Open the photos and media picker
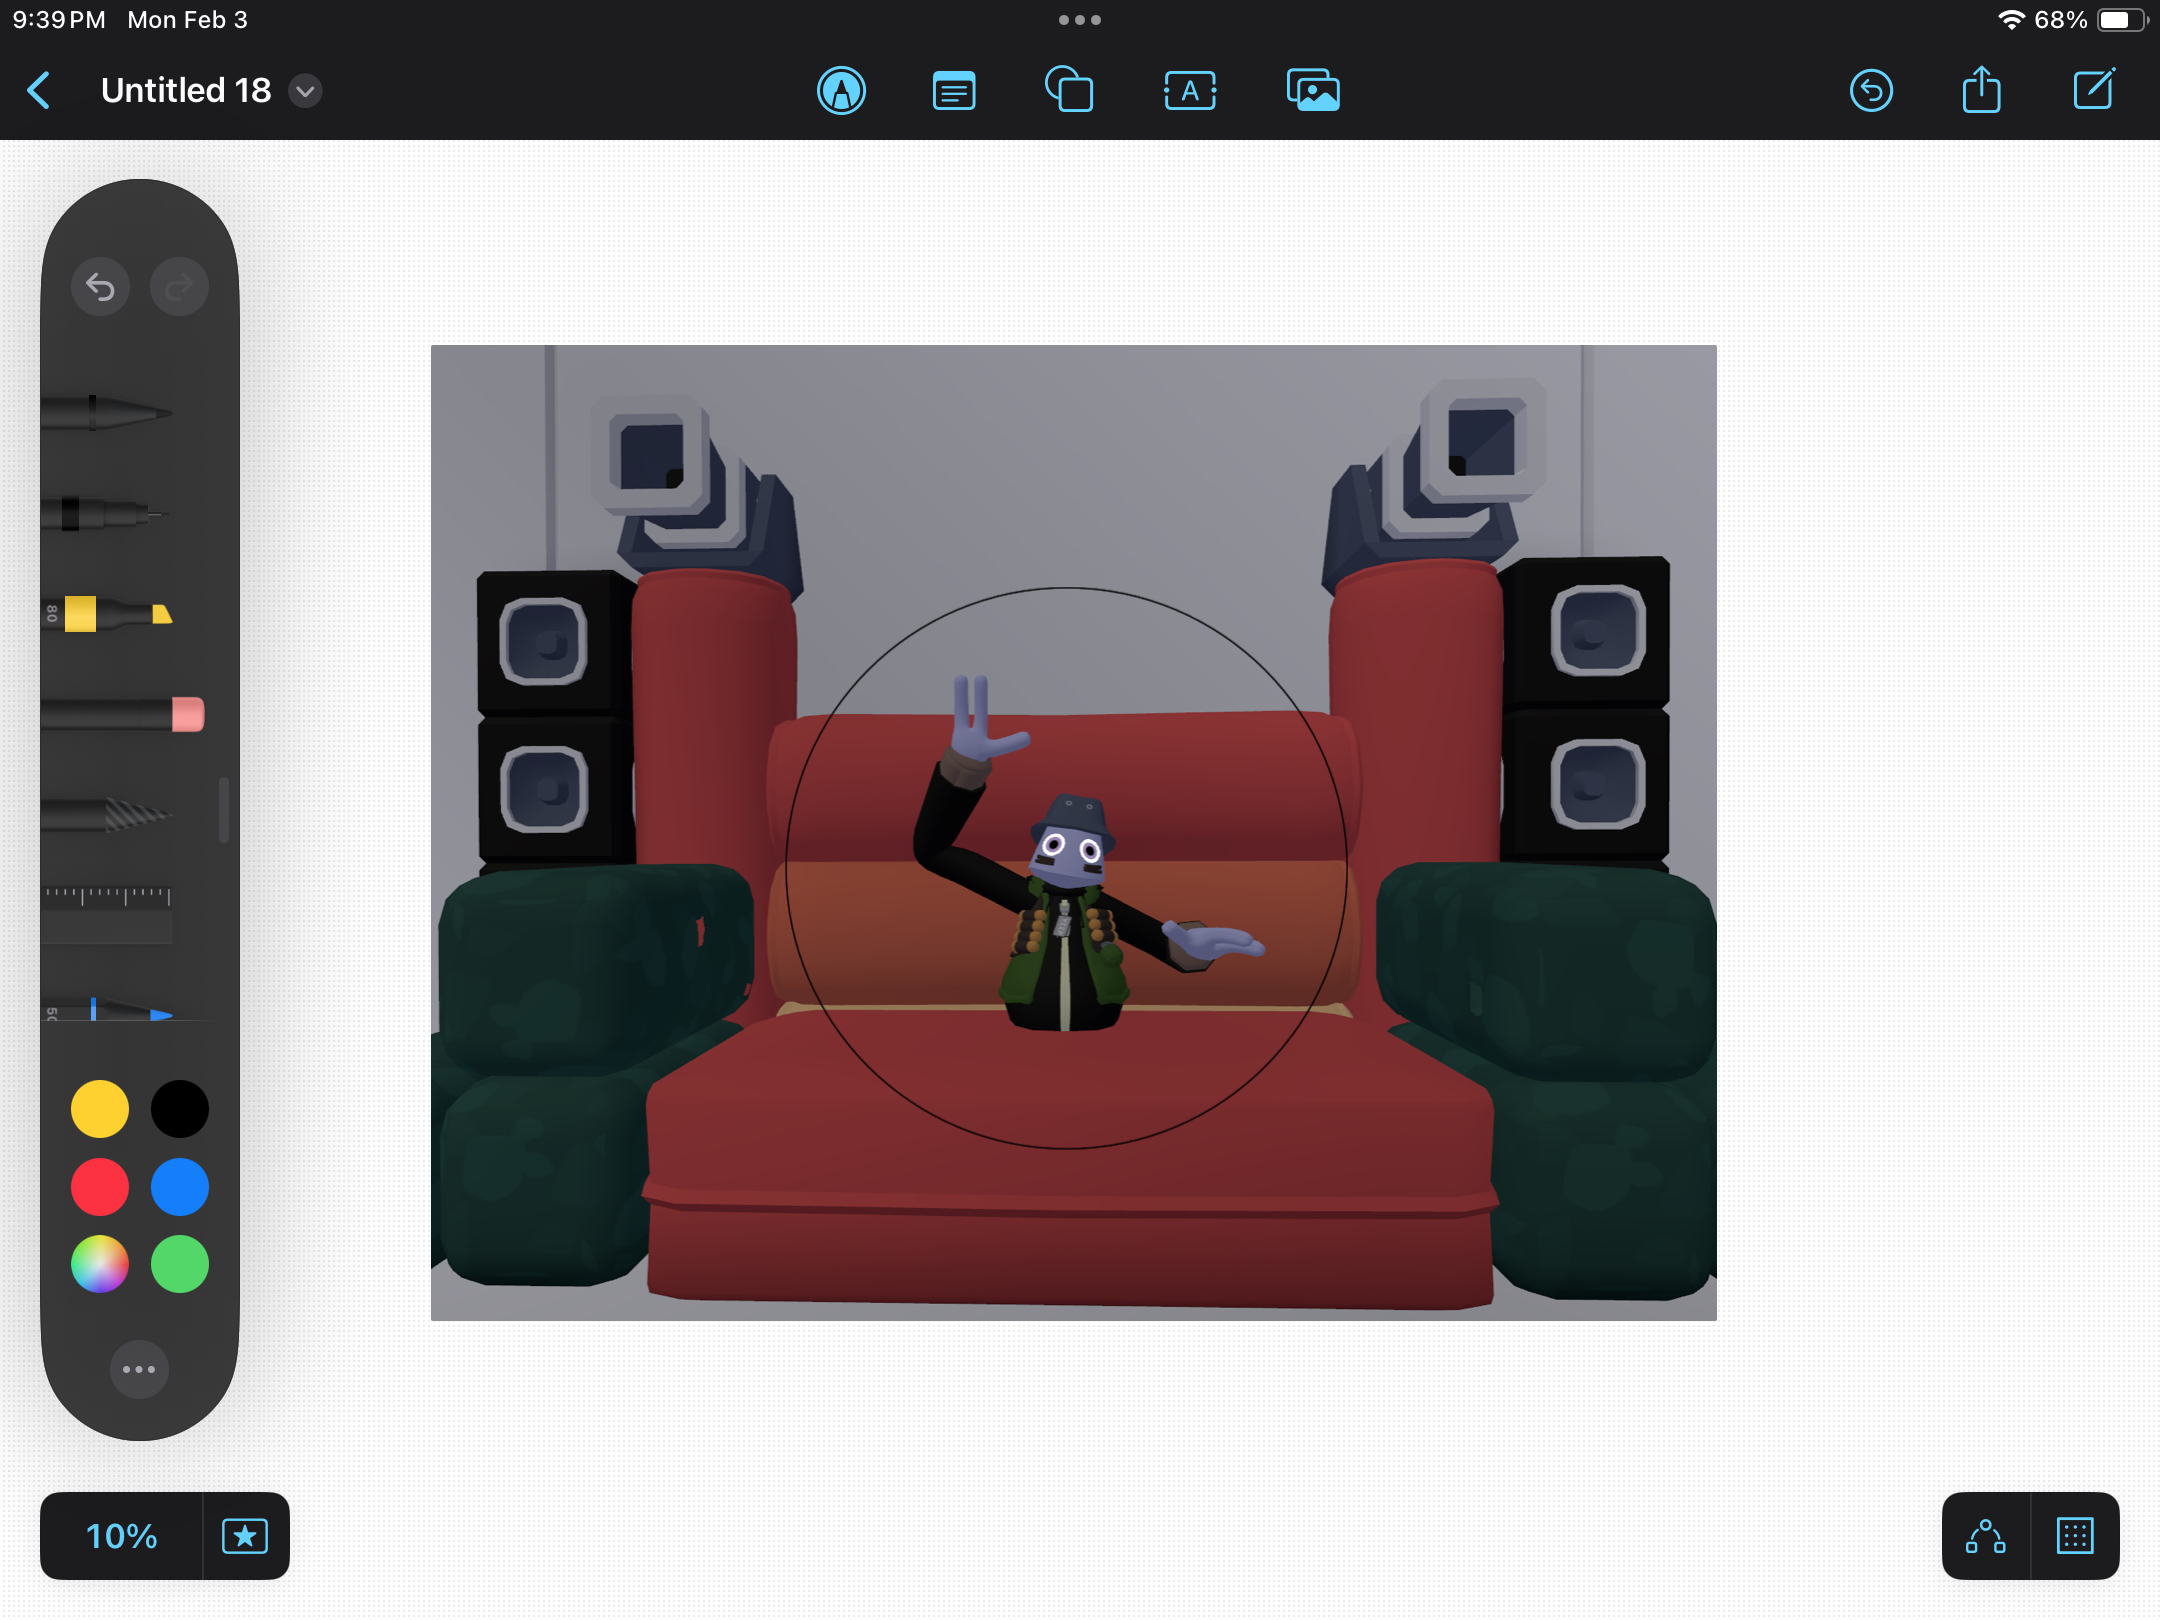This screenshot has width=2160, height=1620. coord(1313,91)
